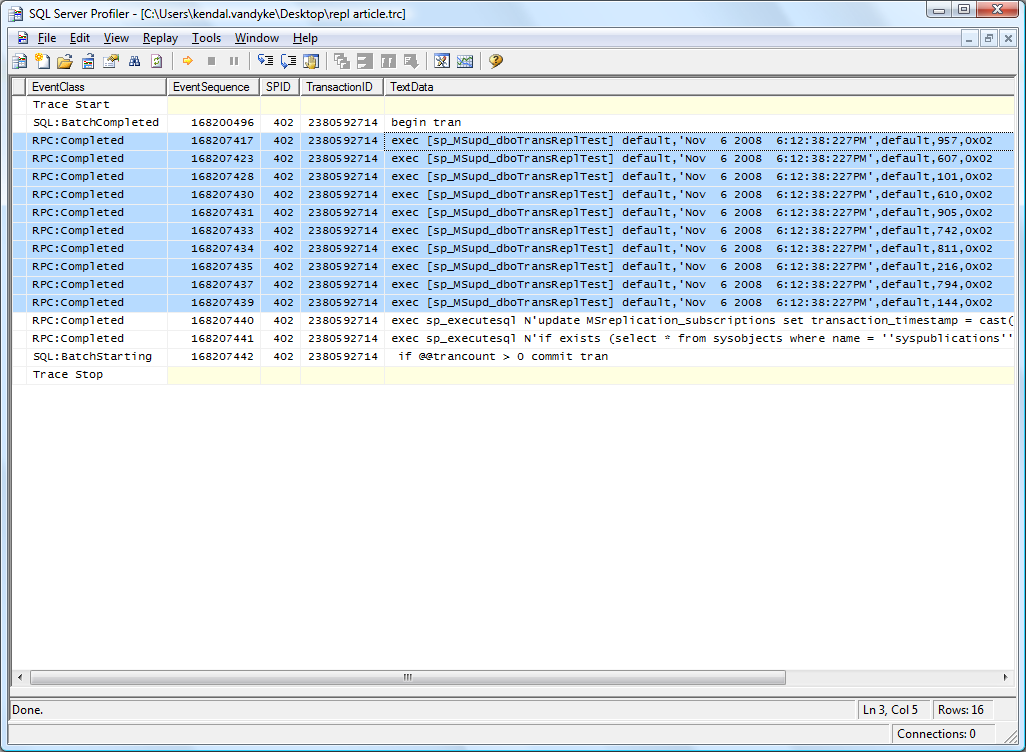Open the Tools menu

tap(206, 38)
